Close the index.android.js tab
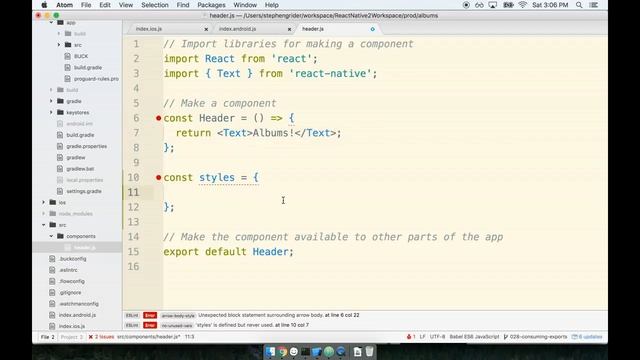The height and width of the screenshot is (360, 640). pyautogui.click(x=289, y=29)
